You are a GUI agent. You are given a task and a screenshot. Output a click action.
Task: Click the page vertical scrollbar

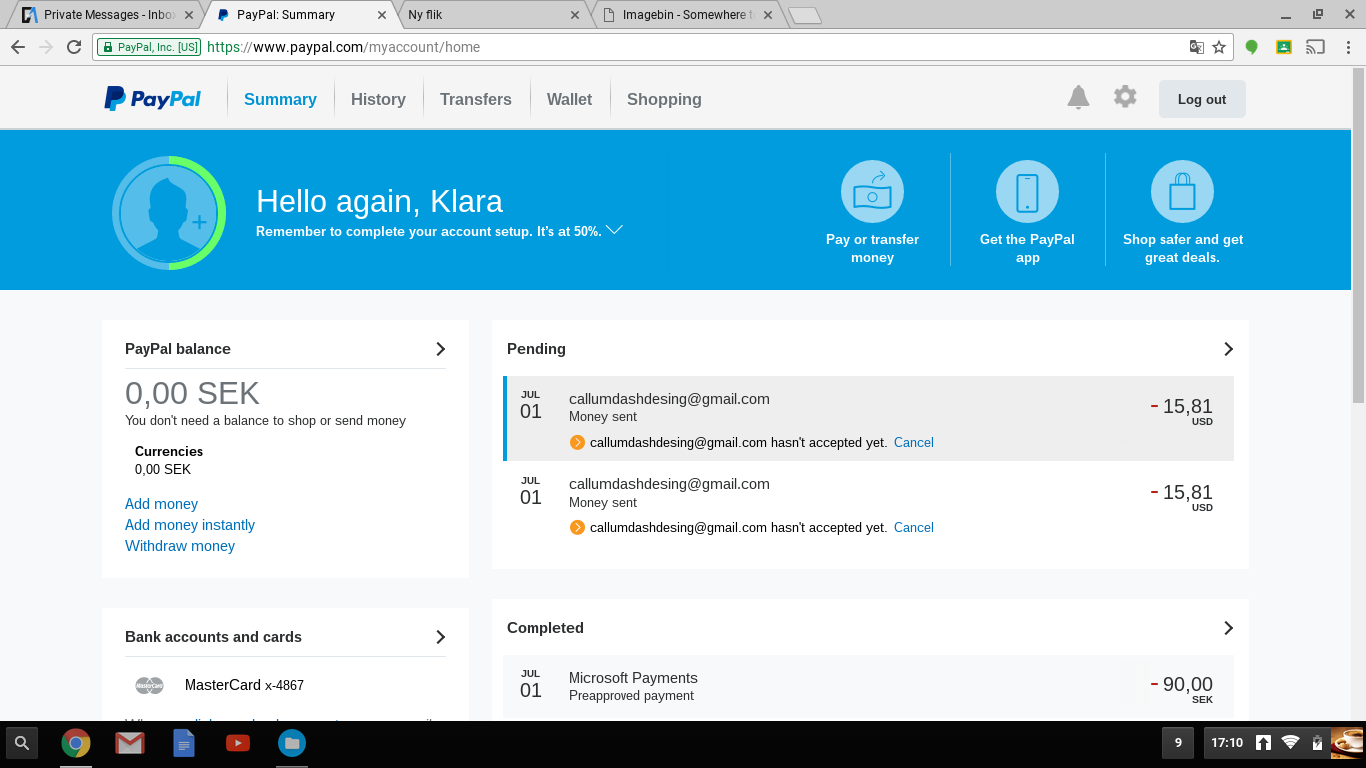coord(1358,235)
